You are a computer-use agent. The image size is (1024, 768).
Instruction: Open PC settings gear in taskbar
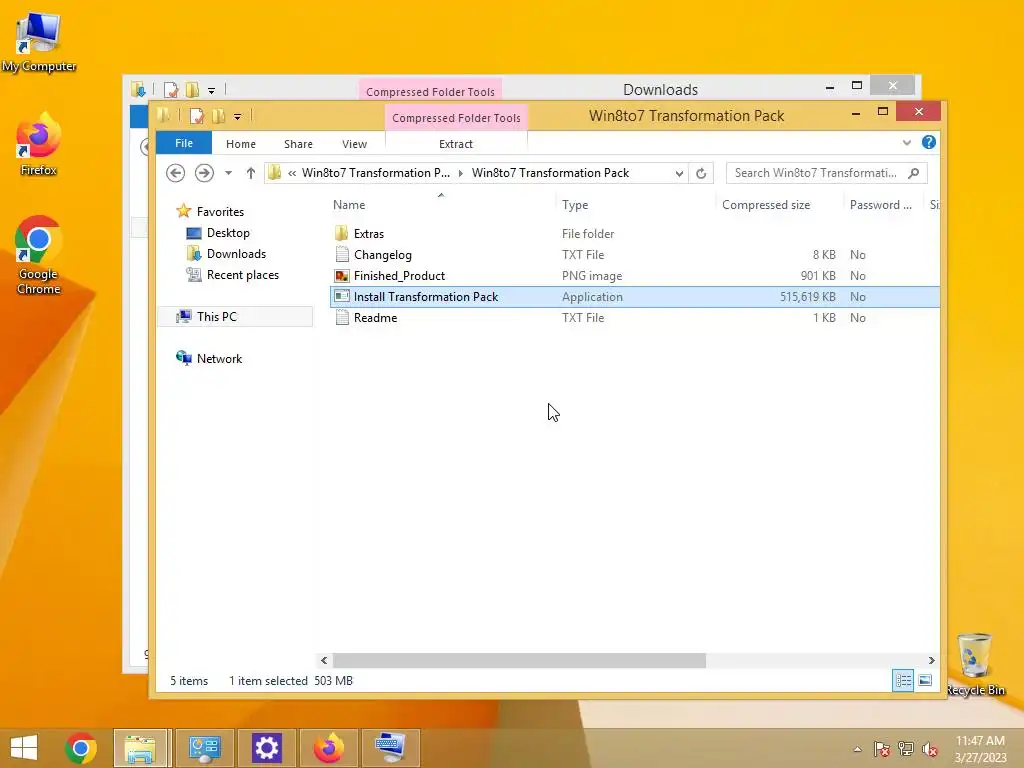click(266, 748)
